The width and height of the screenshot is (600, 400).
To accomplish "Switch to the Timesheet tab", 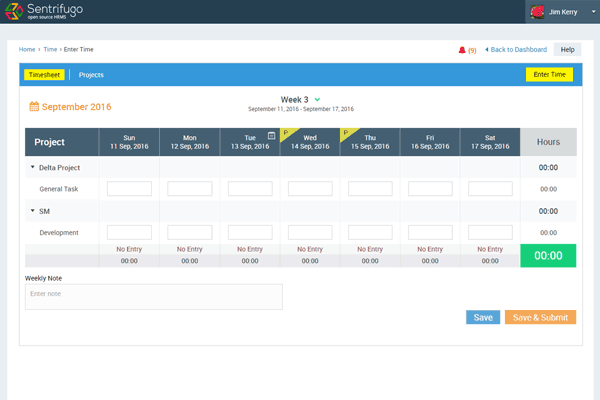I will click(46, 74).
